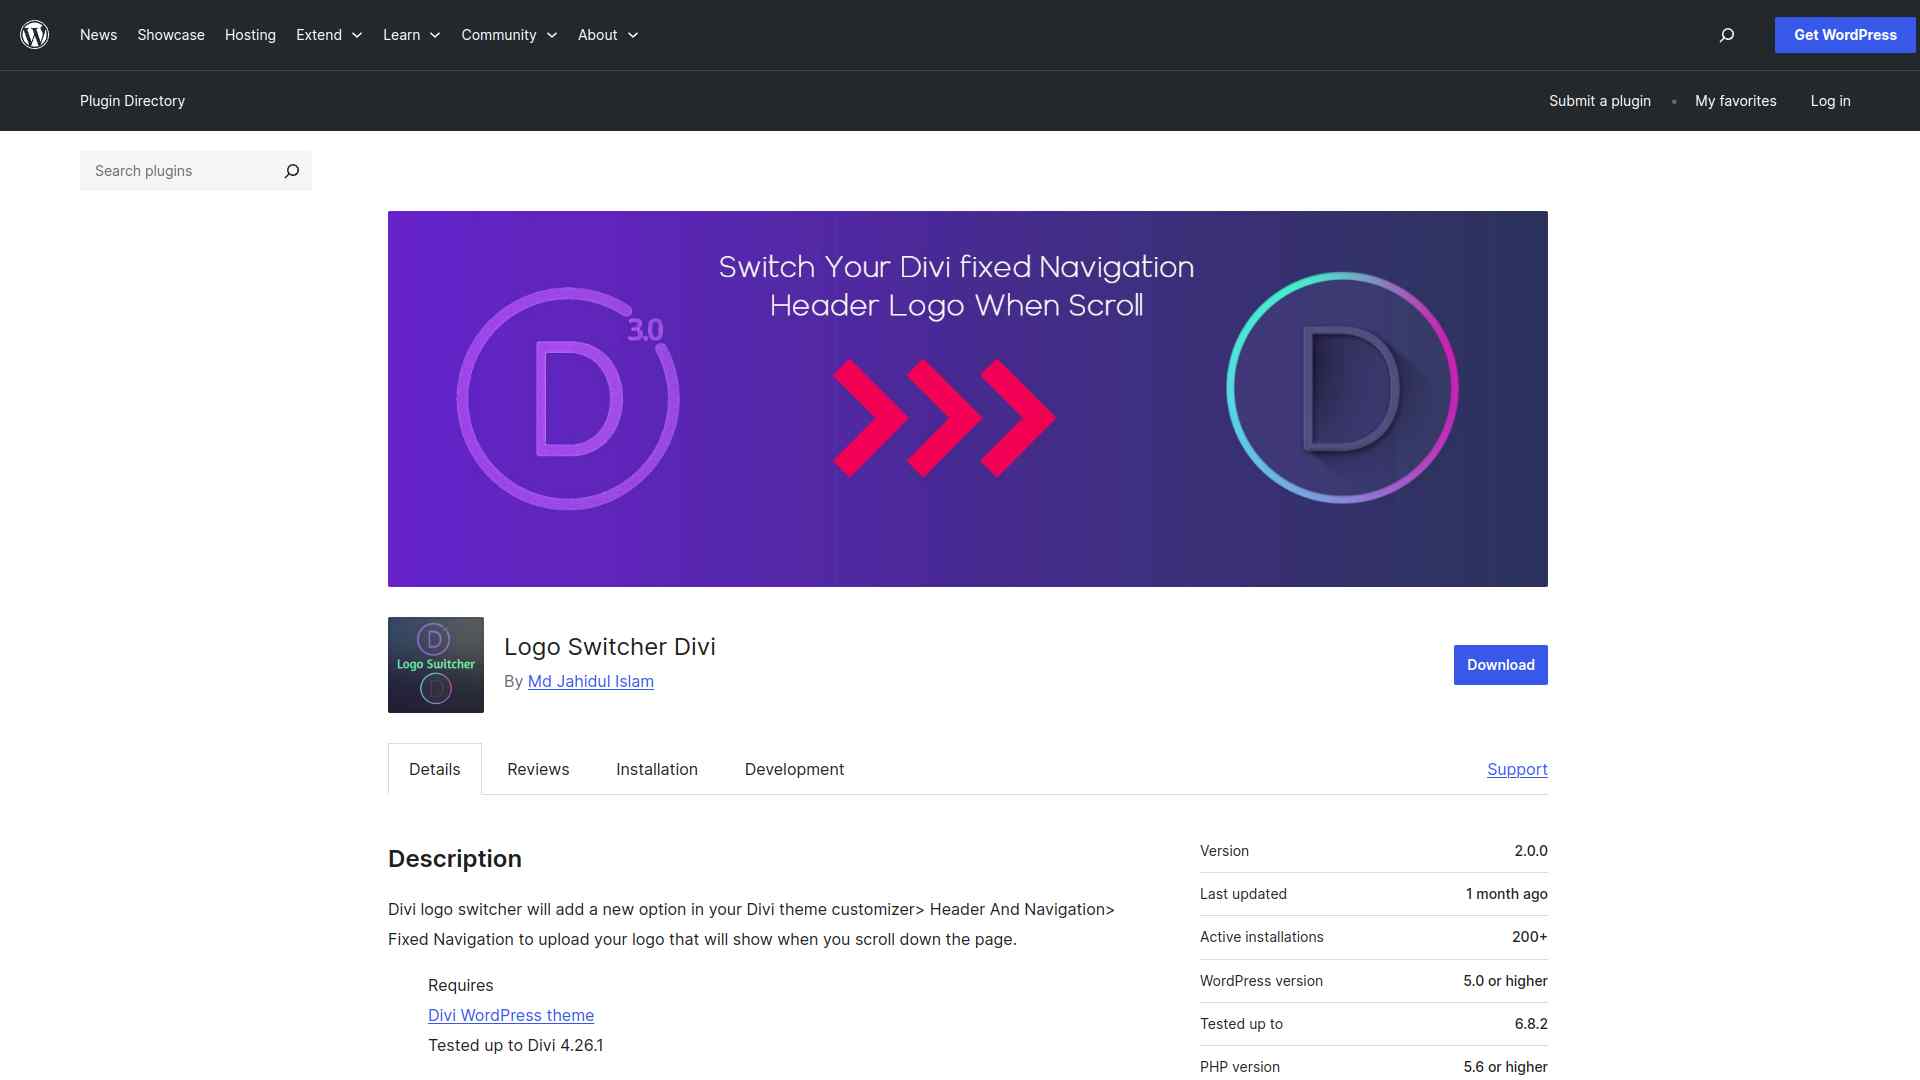1920x1080 pixels.
Task: Go to News page
Action: coord(98,35)
